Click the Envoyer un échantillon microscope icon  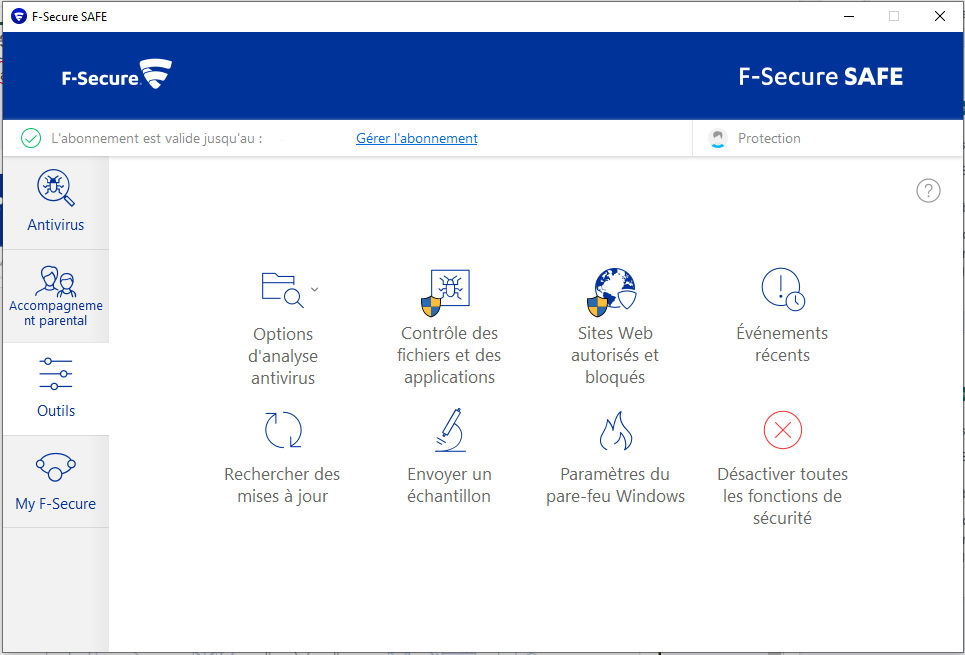click(x=450, y=430)
